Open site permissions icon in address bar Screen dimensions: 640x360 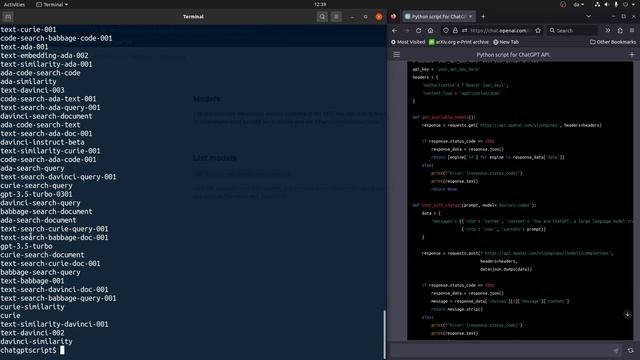coord(464,31)
